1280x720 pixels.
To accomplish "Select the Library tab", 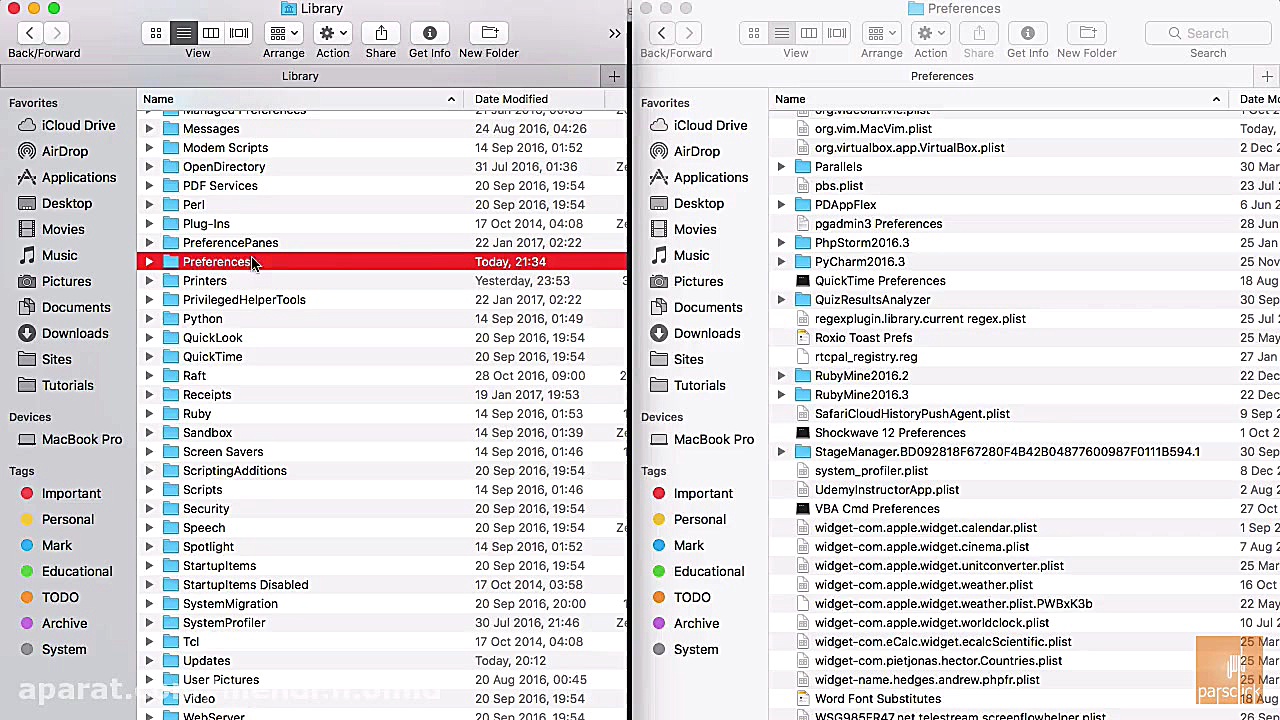I will point(300,76).
